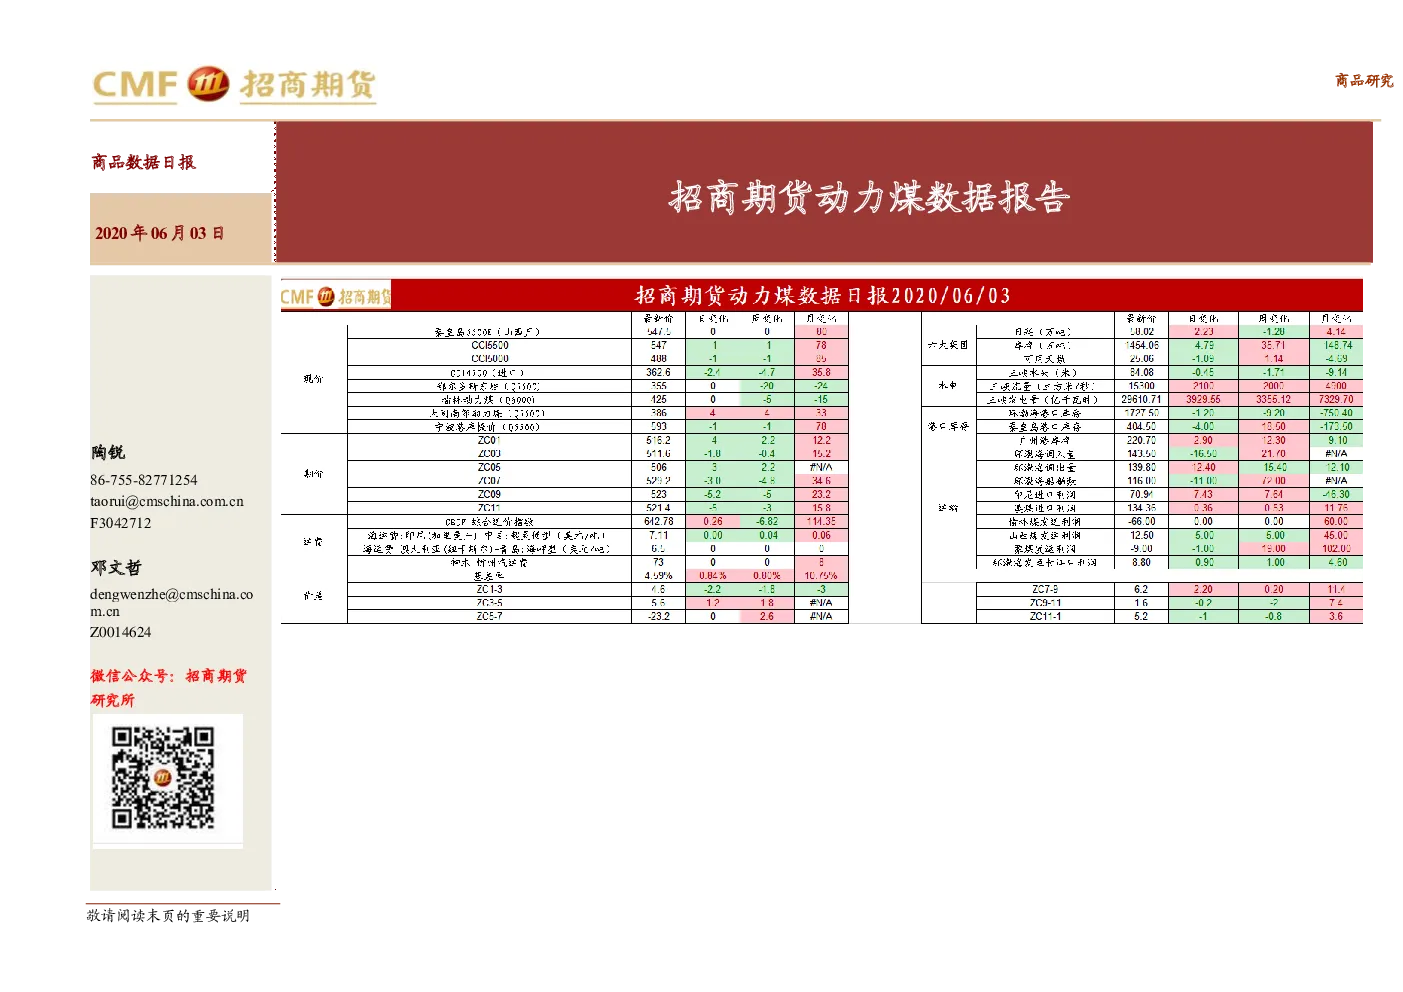Click footer note 敬请阅读末页的重要说明
Viewport: 1403px width, 992px height.
[169, 915]
